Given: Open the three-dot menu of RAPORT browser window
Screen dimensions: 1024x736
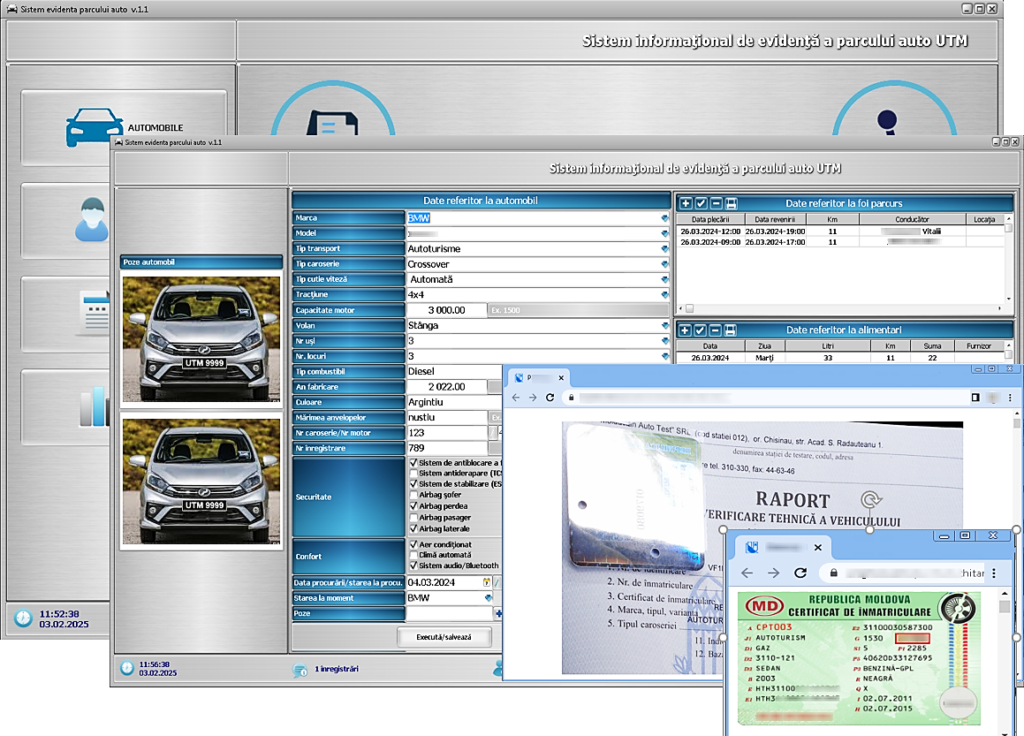Looking at the screenshot, I should pos(1010,397).
